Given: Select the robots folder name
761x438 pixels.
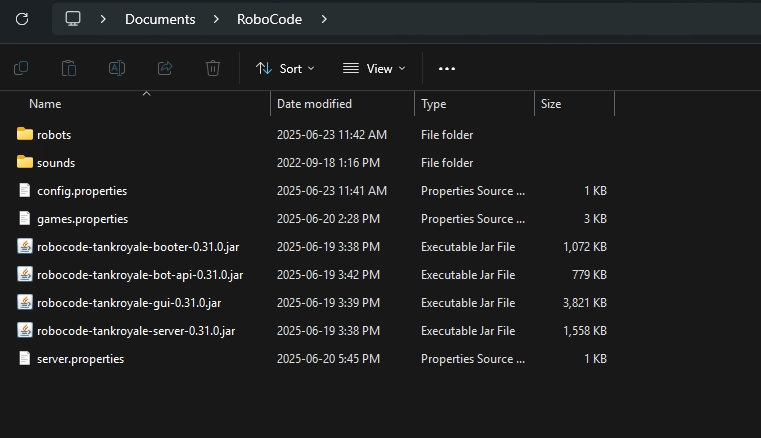Looking at the screenshot, I should [54, 135].
